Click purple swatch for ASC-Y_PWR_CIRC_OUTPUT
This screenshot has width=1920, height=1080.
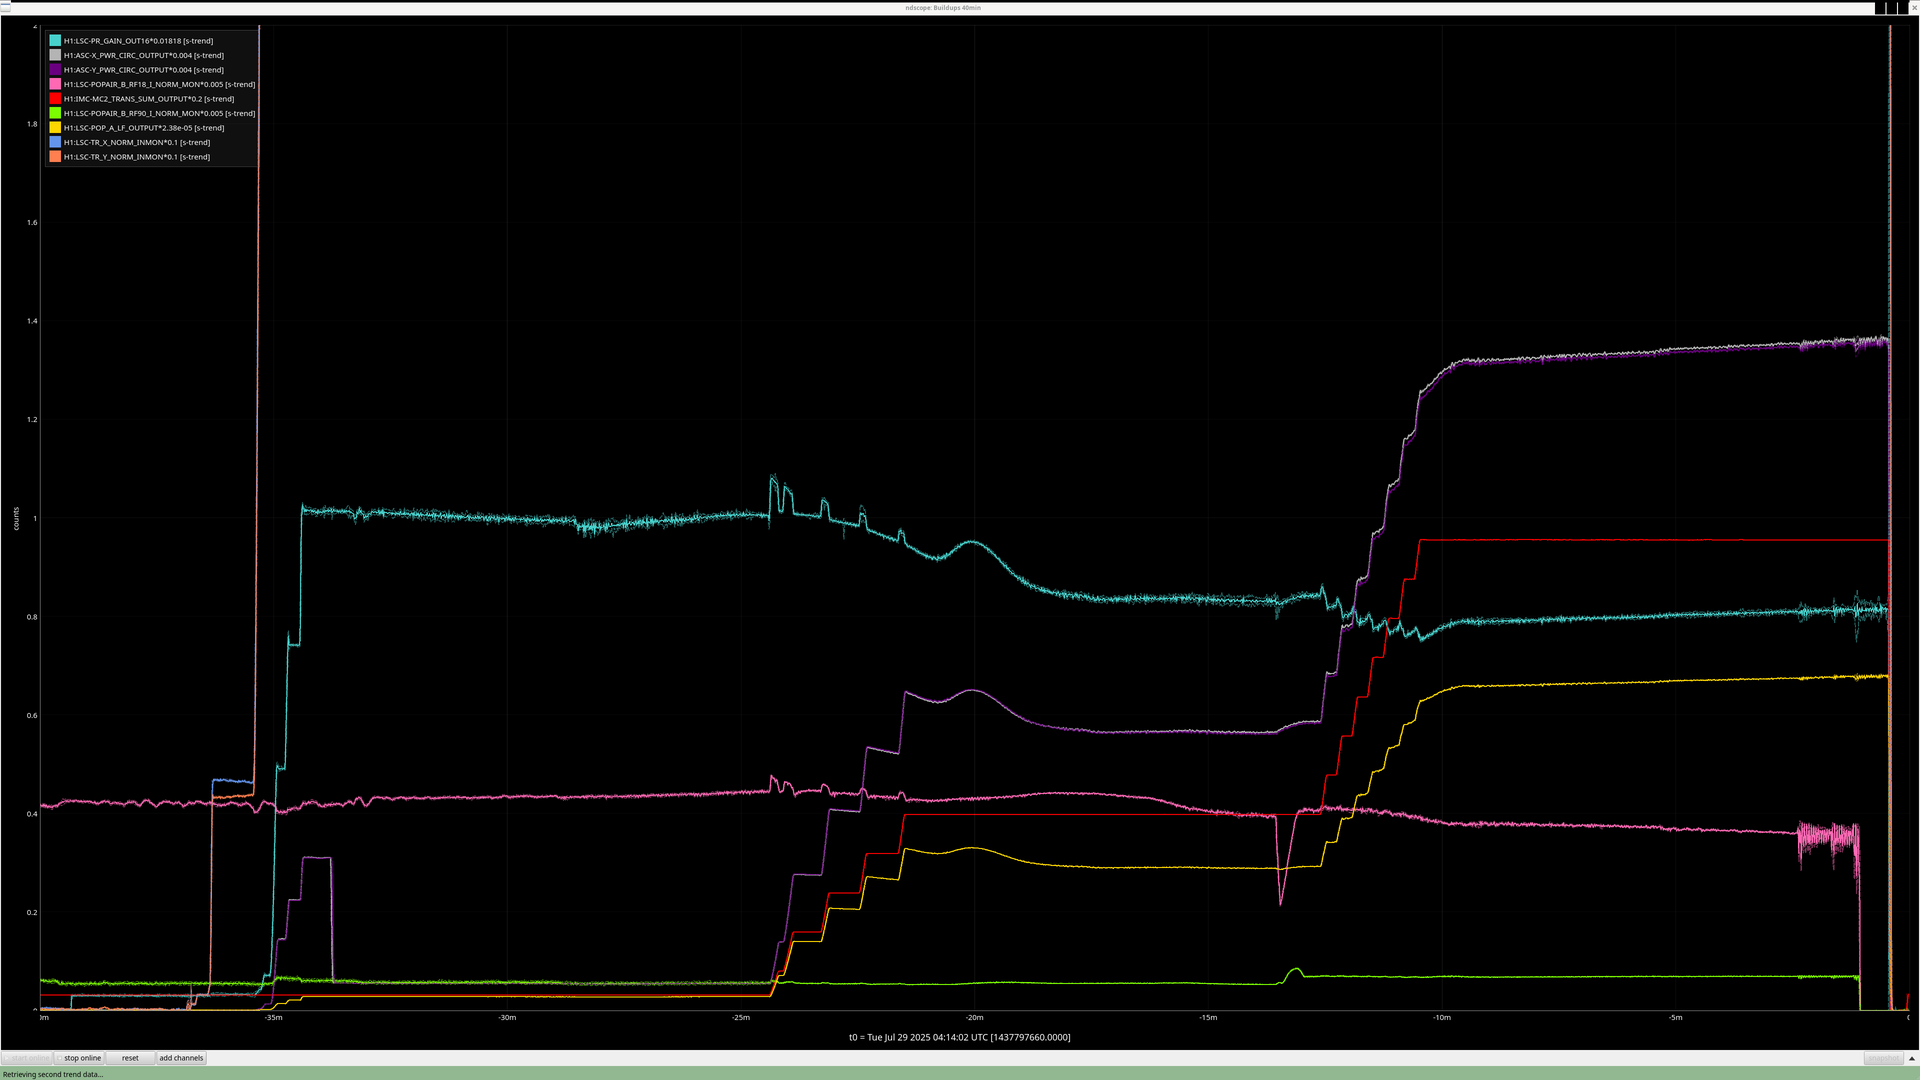(x=55, y=70)
